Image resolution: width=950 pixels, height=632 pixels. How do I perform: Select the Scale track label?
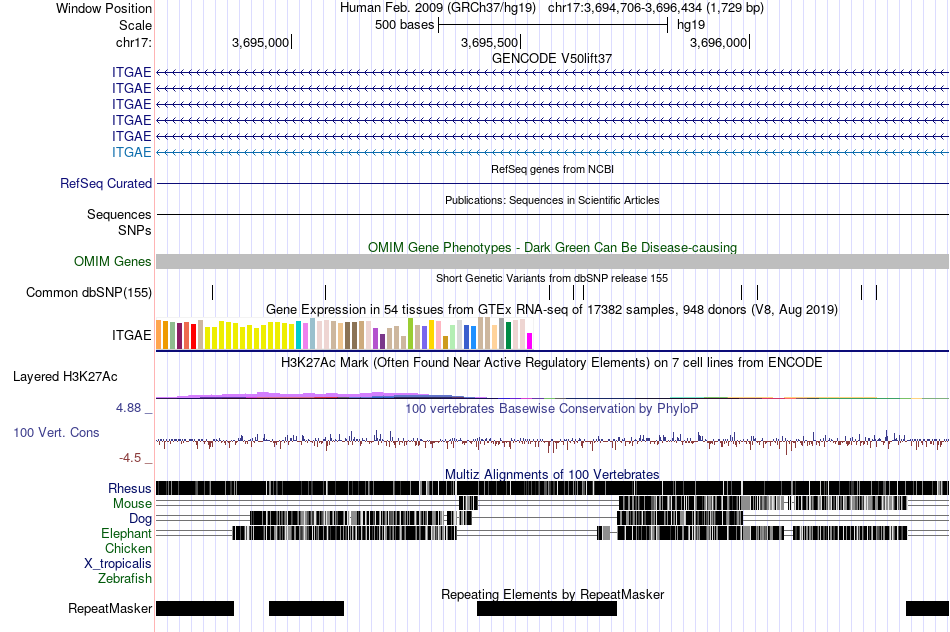pos(135,25)
